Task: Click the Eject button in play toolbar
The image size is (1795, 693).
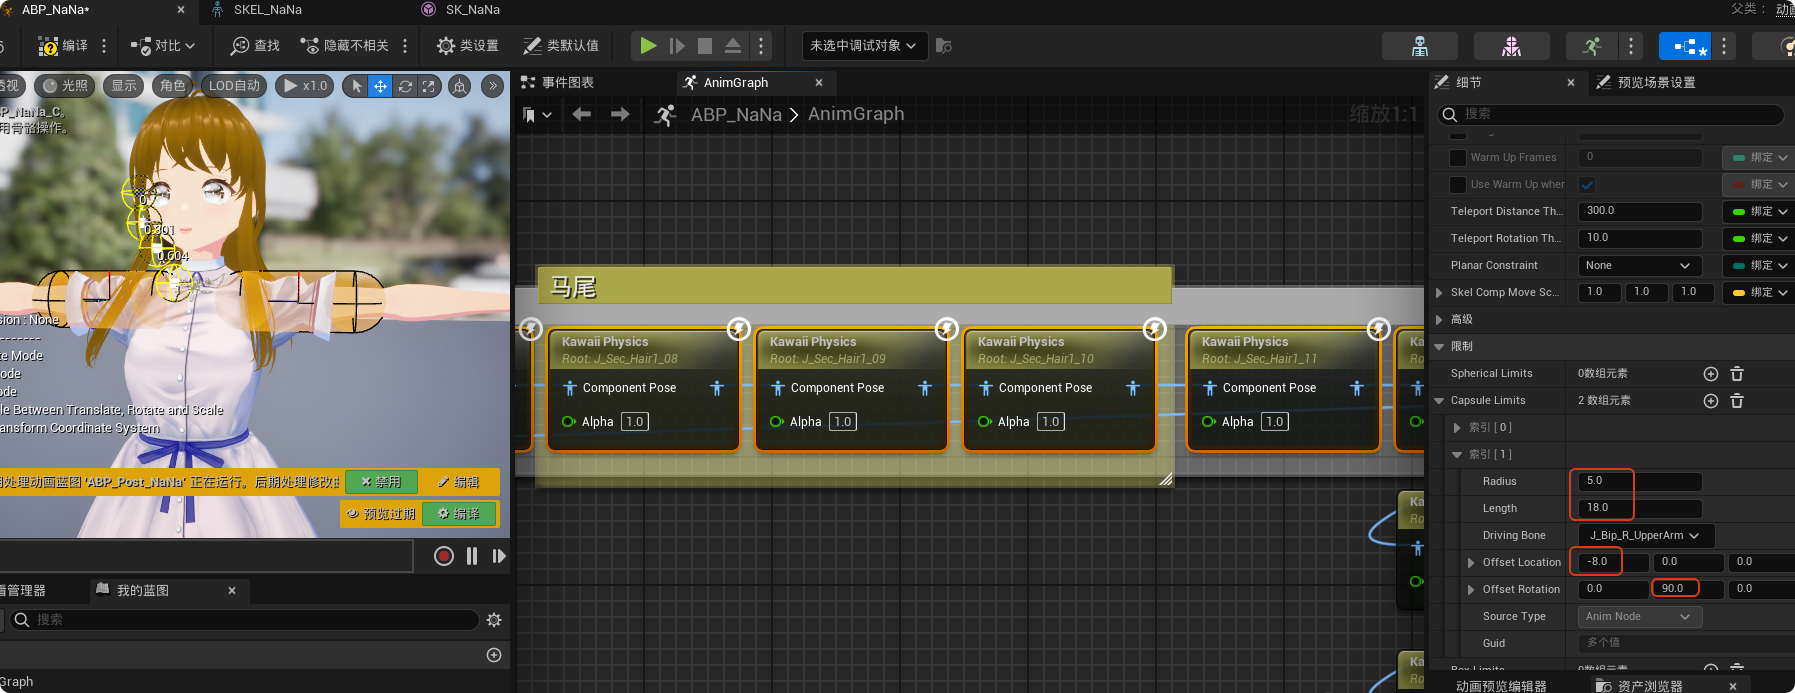Action: click(733, 46)
